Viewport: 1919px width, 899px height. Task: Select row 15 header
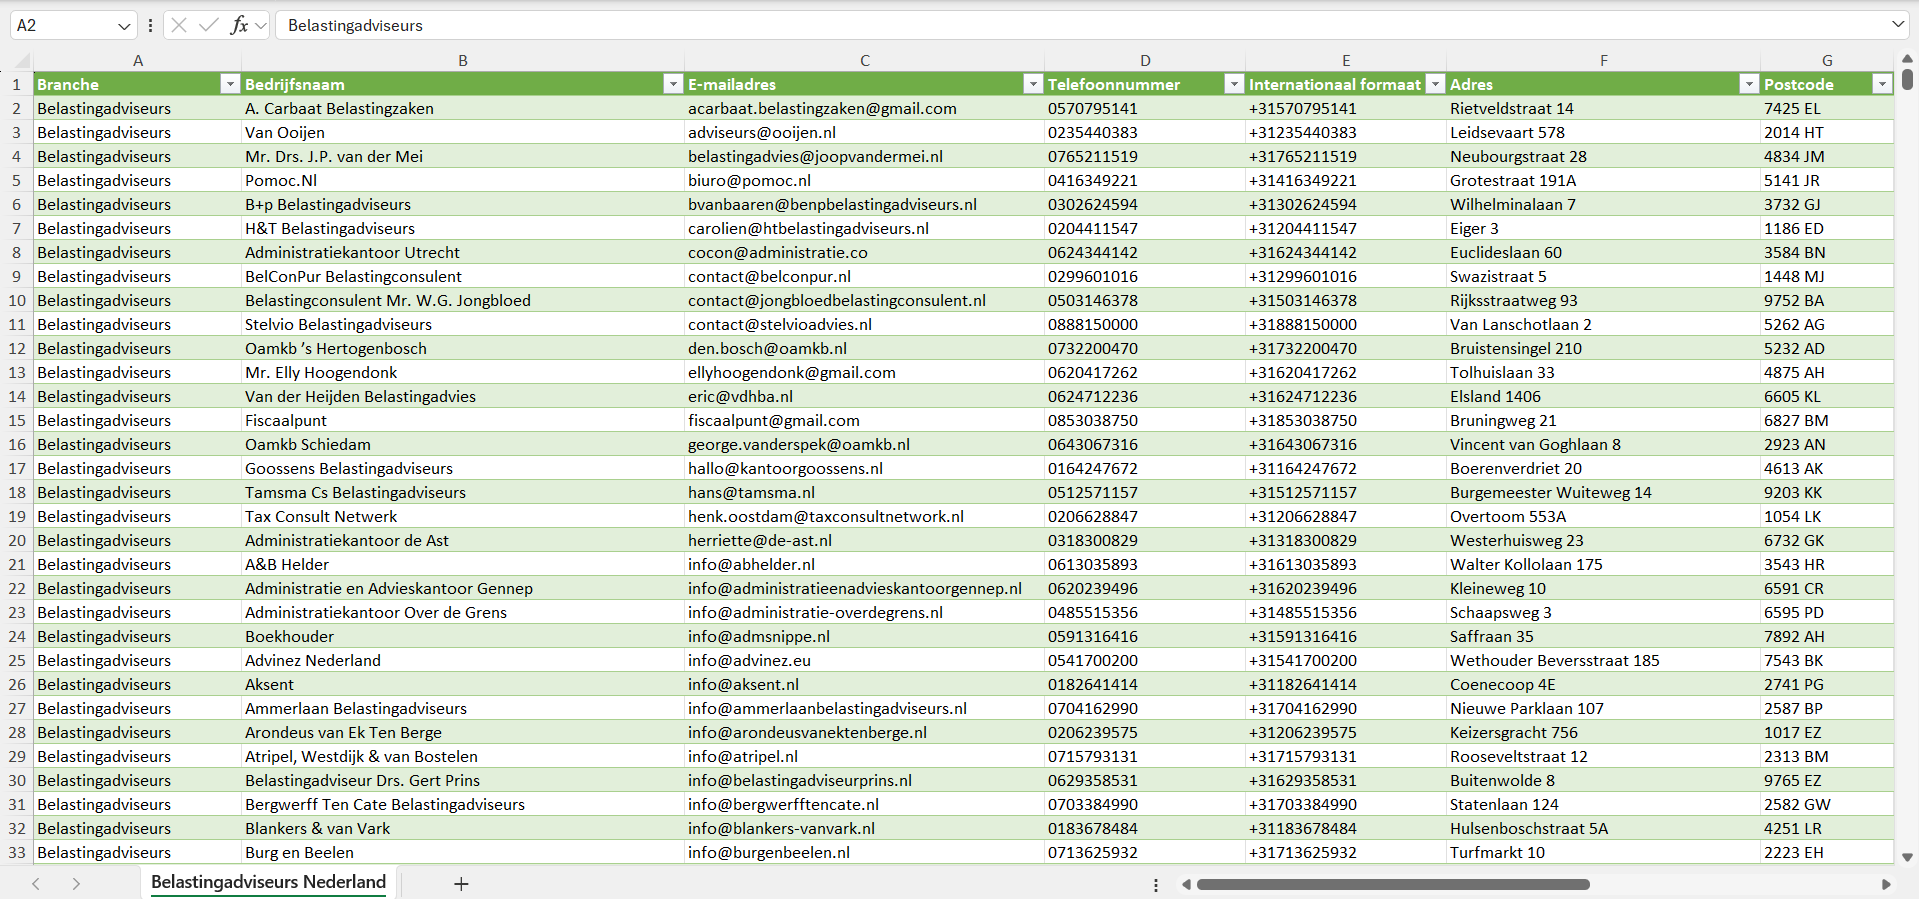pyautogui.click(x=17, y=421)
